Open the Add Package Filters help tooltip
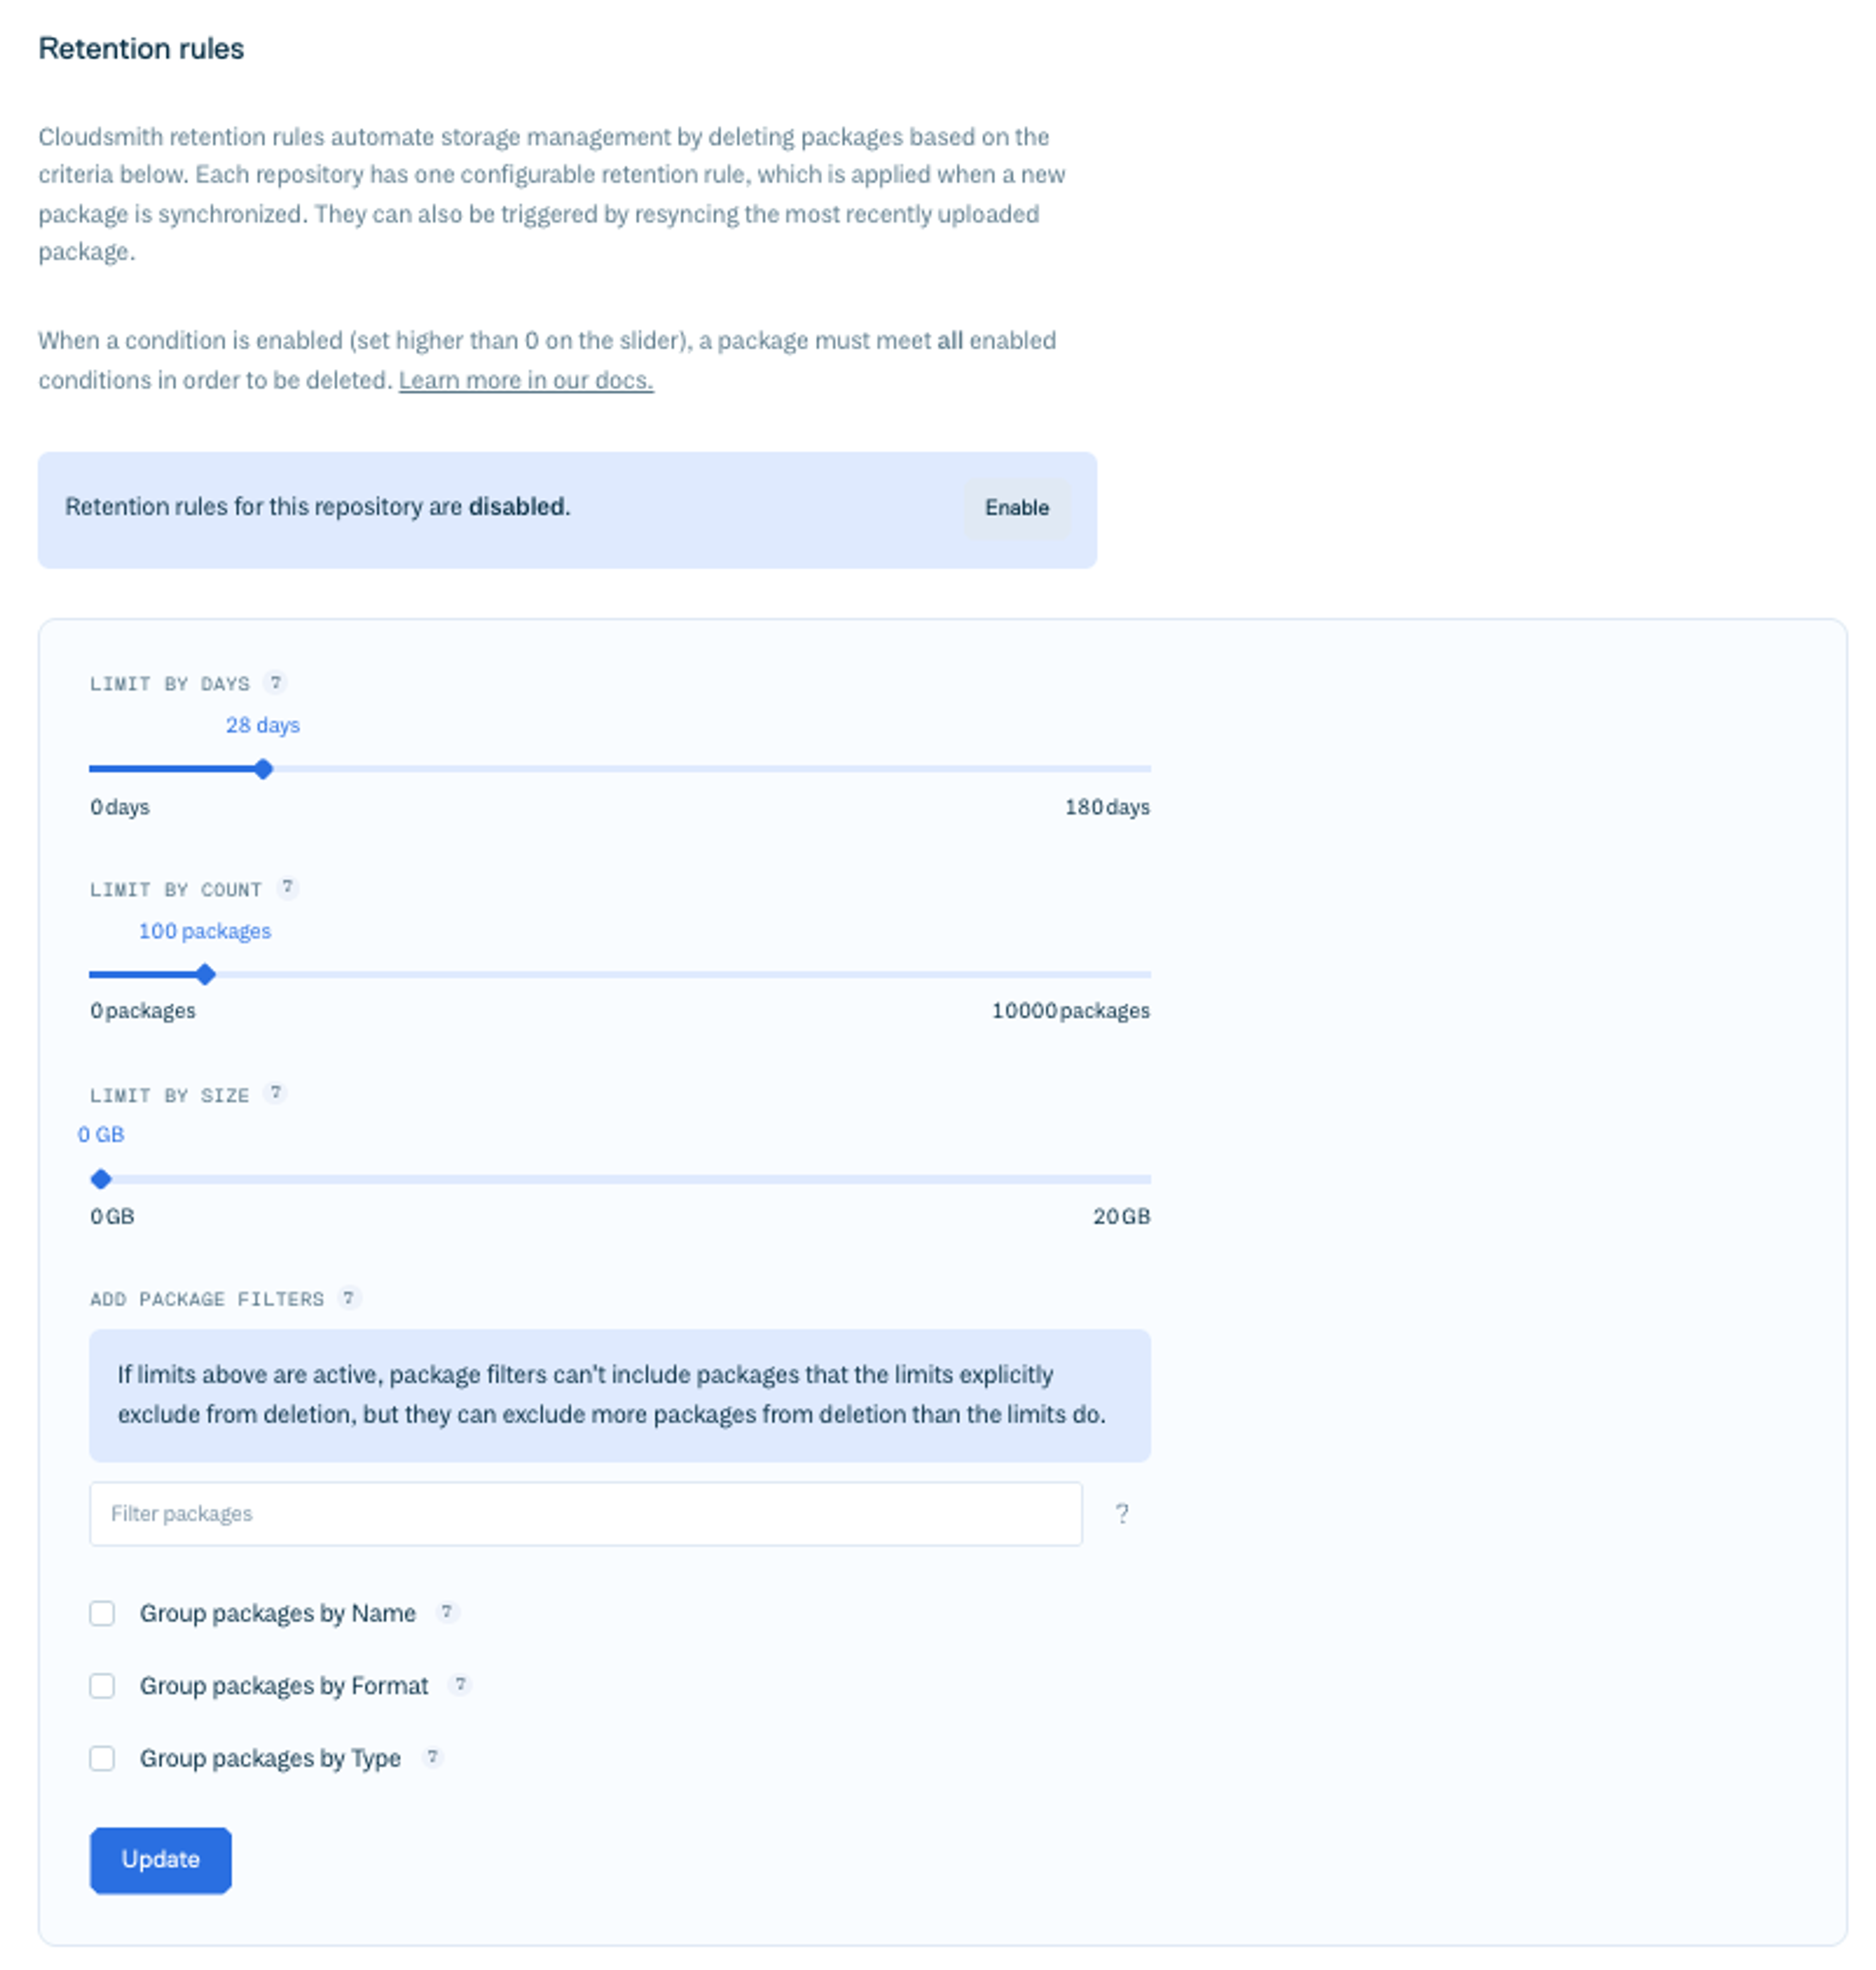The image size is (1876, 1970). pos(350,1298)
